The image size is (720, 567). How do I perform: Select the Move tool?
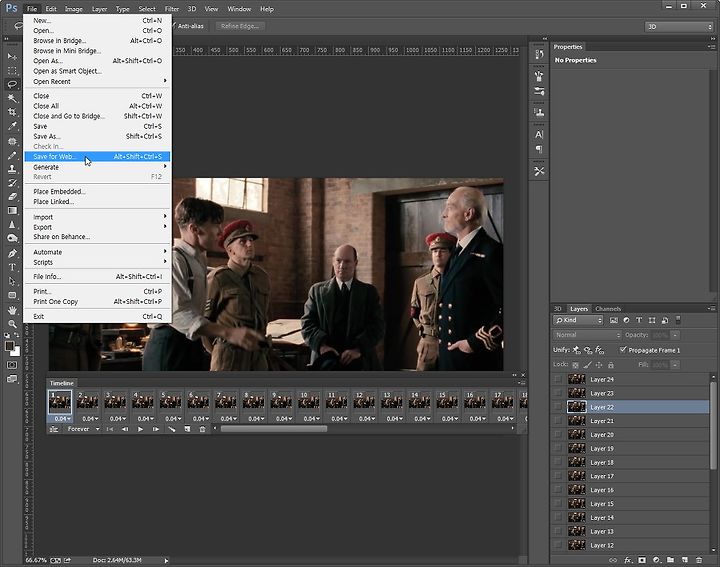(x=12, y=56)
